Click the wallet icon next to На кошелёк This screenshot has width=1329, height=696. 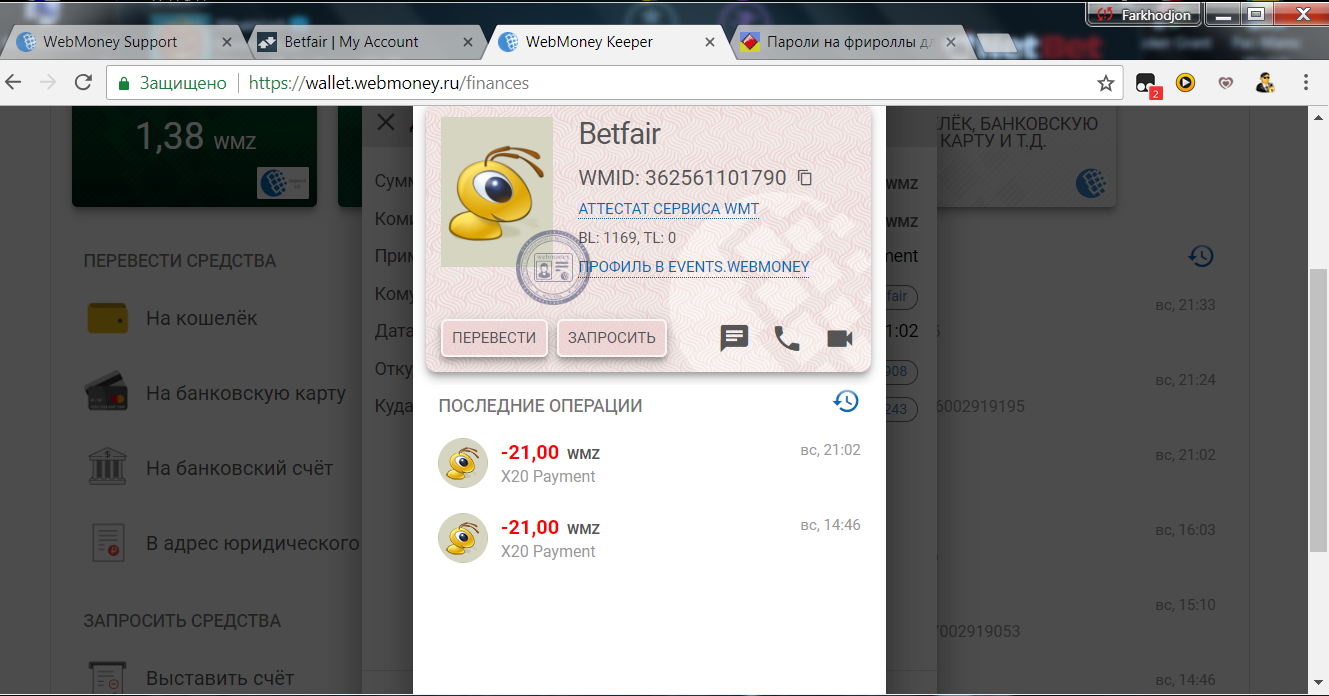(x=106, y=318)
